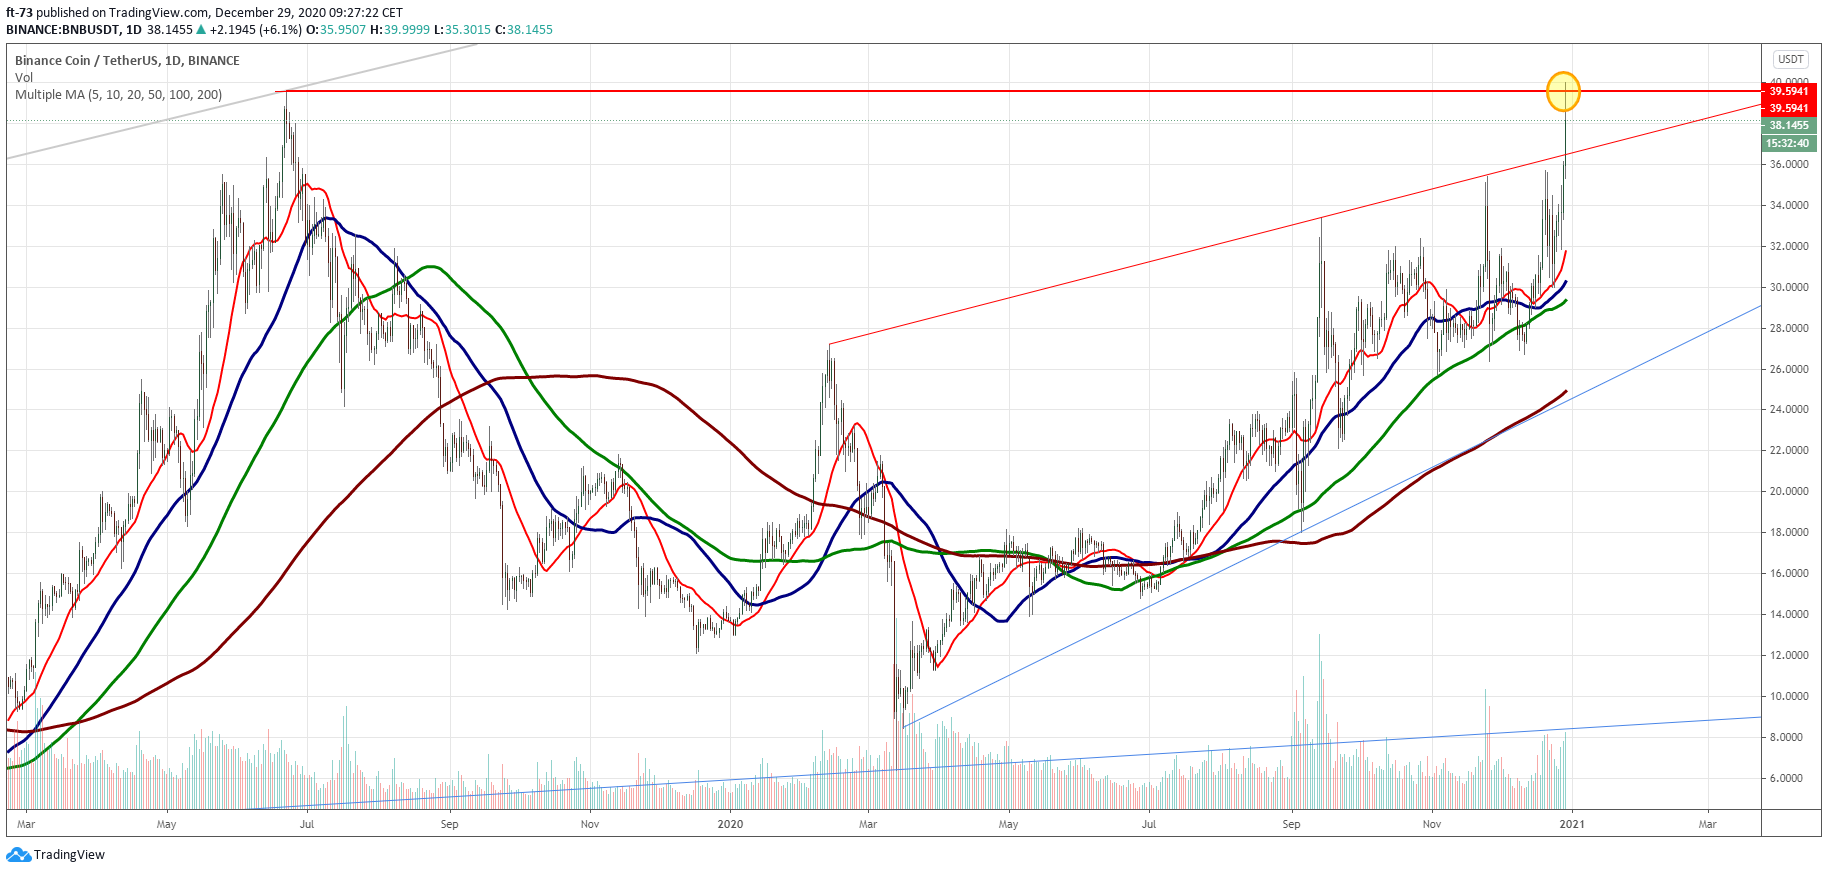This screenshot has height=873, width=1828.
Task: Click the 36.0000 price axis label
Action: pyautogui.click(x=1789, y=165)
